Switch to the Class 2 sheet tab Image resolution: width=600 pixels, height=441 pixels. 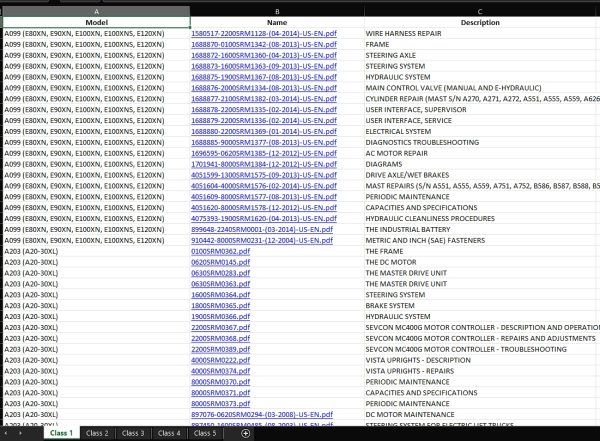pos(97,433)
